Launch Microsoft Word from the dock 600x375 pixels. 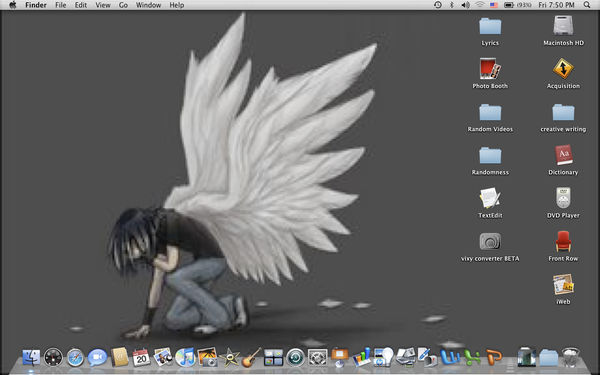coord(450,358)
